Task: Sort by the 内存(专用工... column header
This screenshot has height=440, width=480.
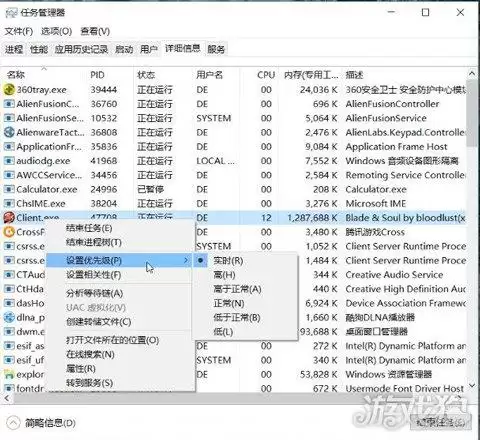Action: (311, 75)
